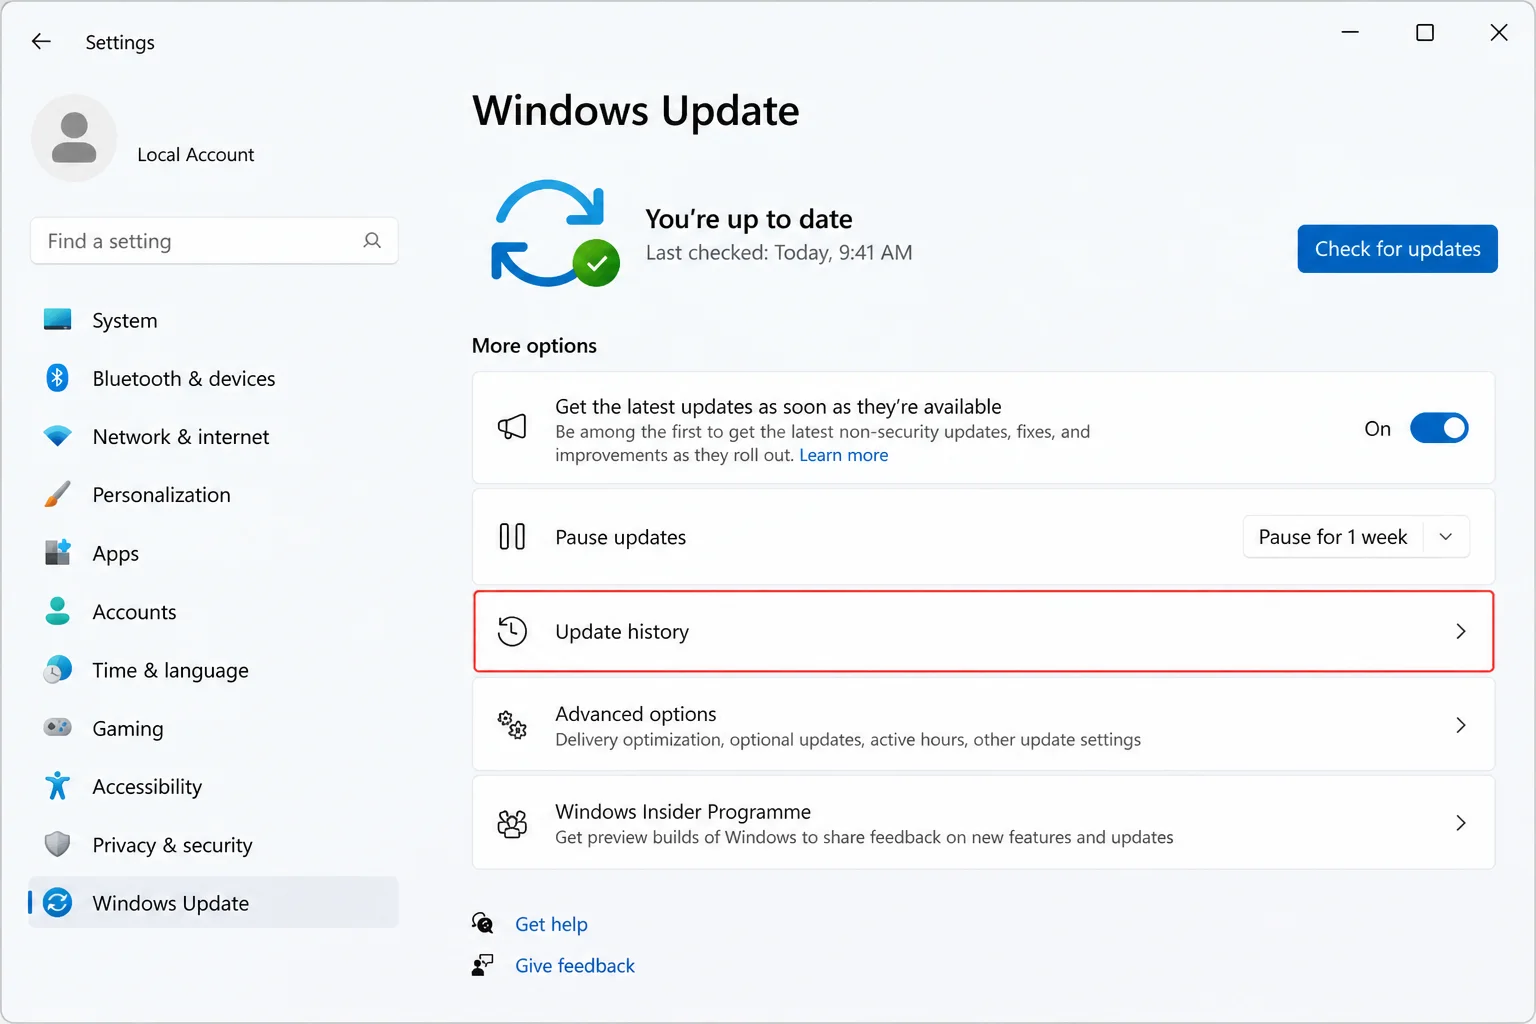Click the megaphone icon for latest updates

pos(512,428)
